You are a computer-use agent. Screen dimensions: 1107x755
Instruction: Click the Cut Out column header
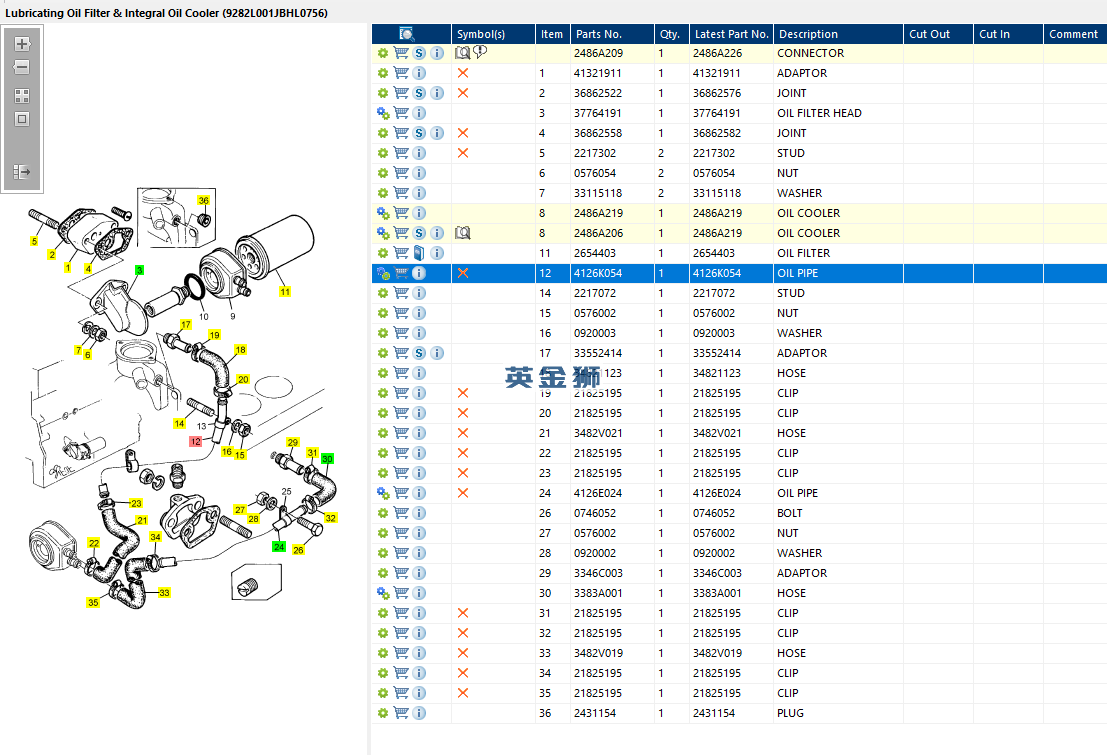[938, 34]
